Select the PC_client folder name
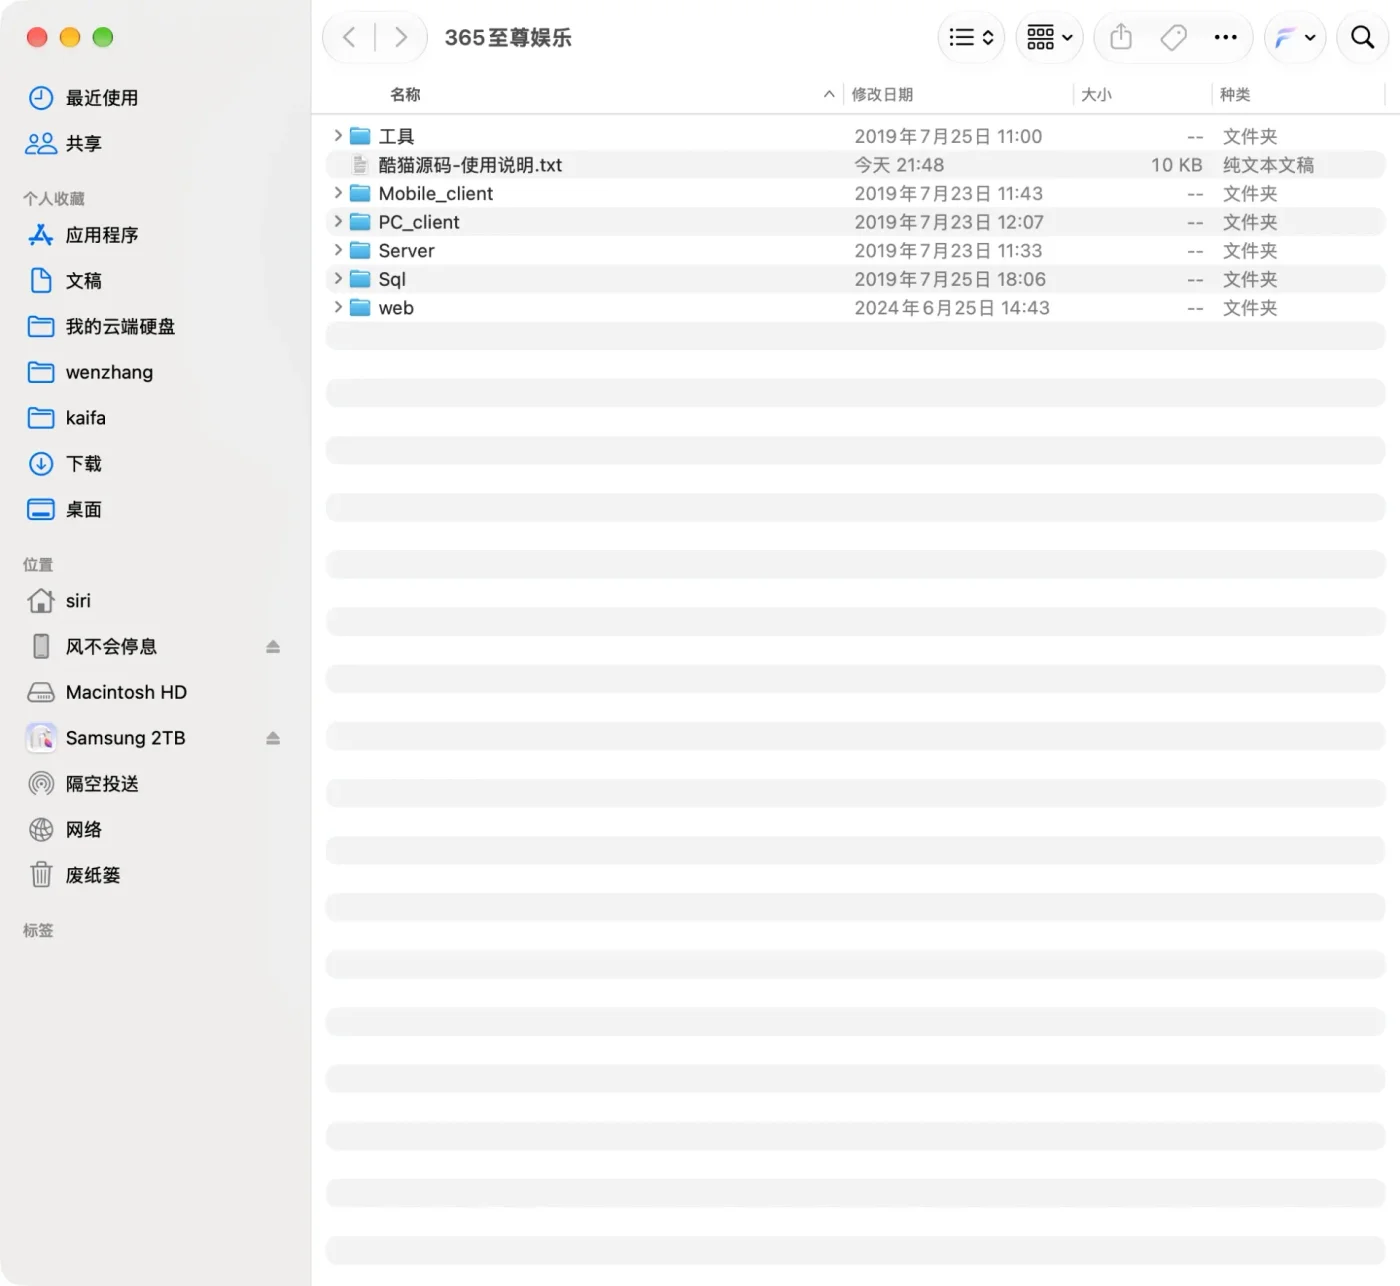The height and width of the screenshot is (1286, 1400). click(419, 222)
